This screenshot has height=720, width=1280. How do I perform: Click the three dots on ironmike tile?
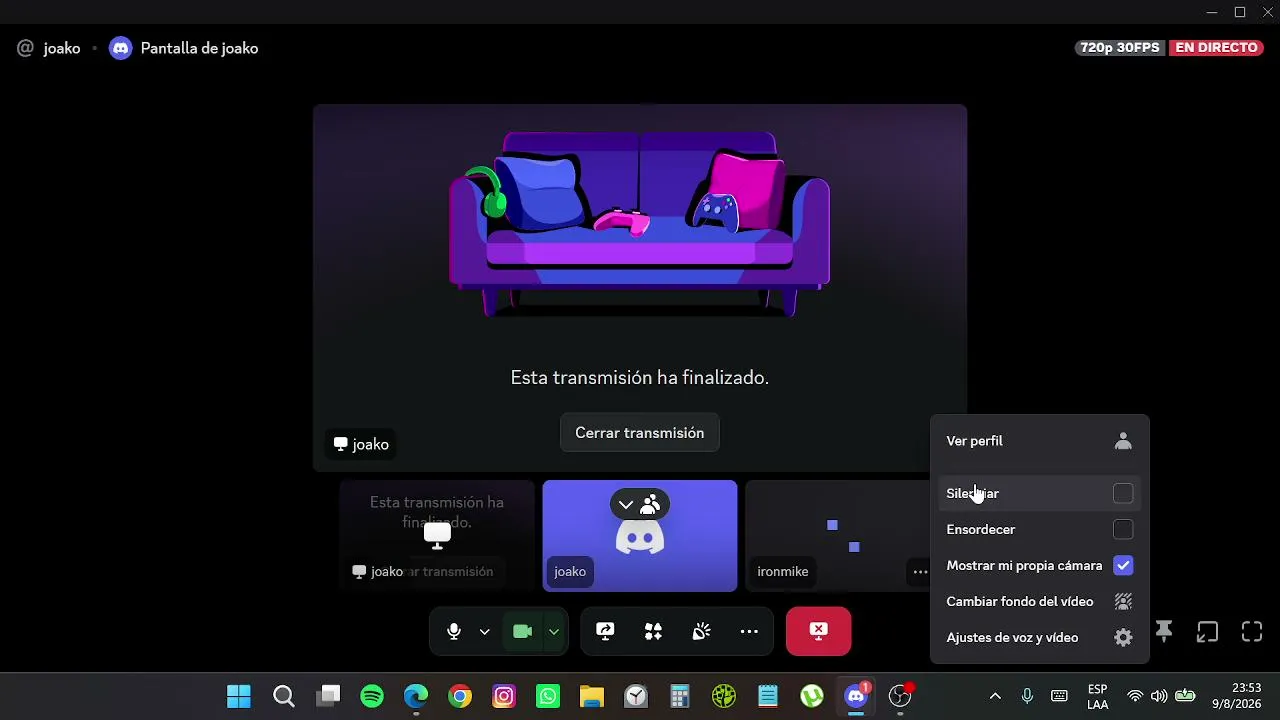point(920,572)
